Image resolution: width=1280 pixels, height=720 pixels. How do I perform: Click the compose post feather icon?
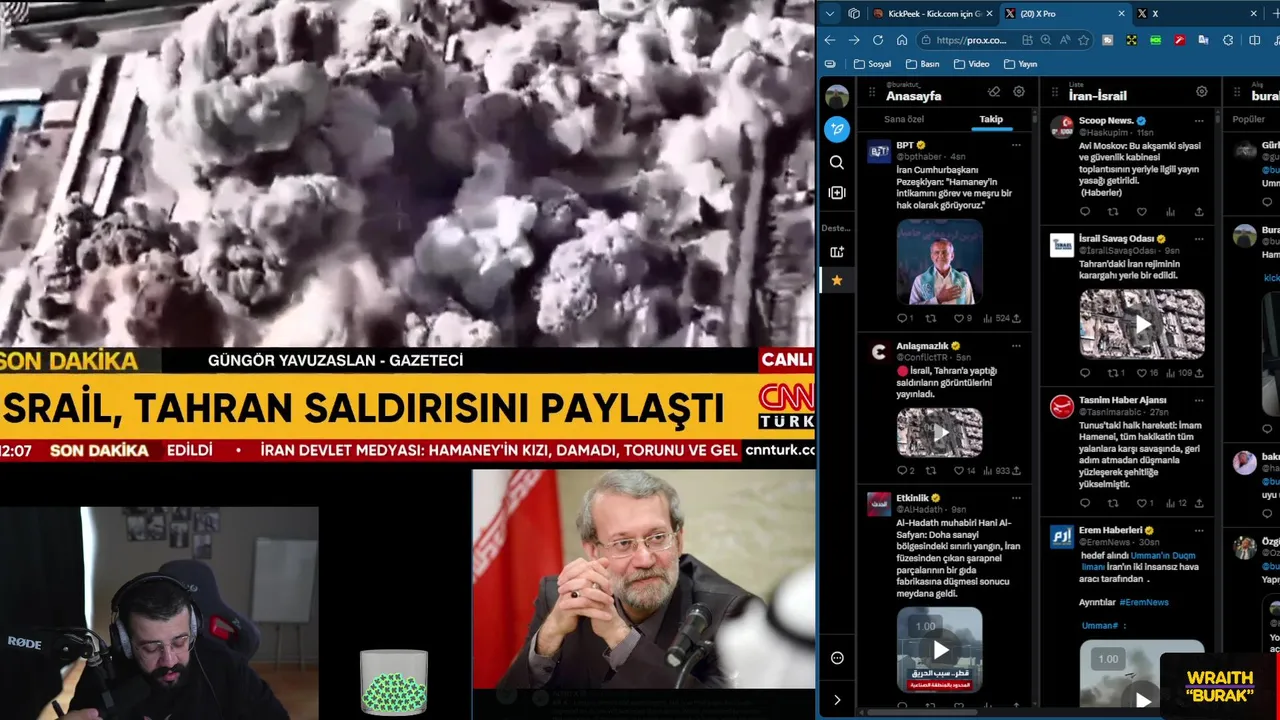[837, 129]
